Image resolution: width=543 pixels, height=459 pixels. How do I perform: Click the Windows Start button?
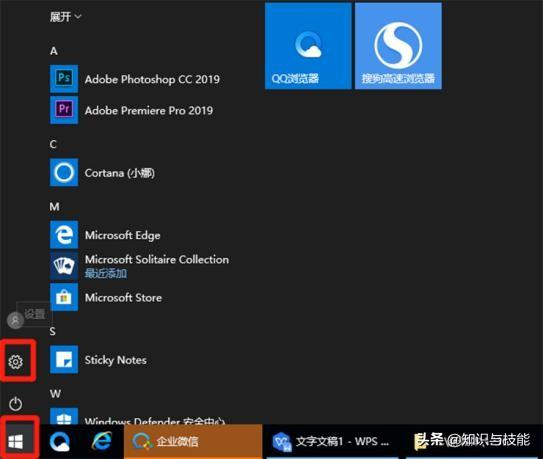(16, 441)
